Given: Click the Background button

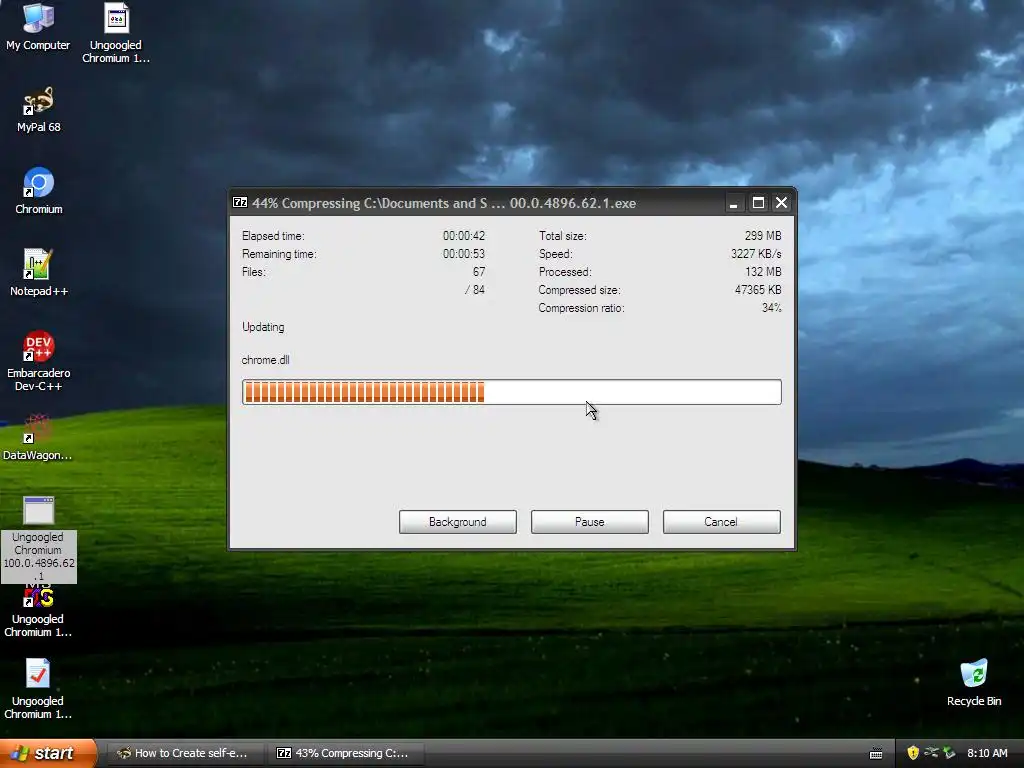Looking at the screenshot, I should coord(458,522).
